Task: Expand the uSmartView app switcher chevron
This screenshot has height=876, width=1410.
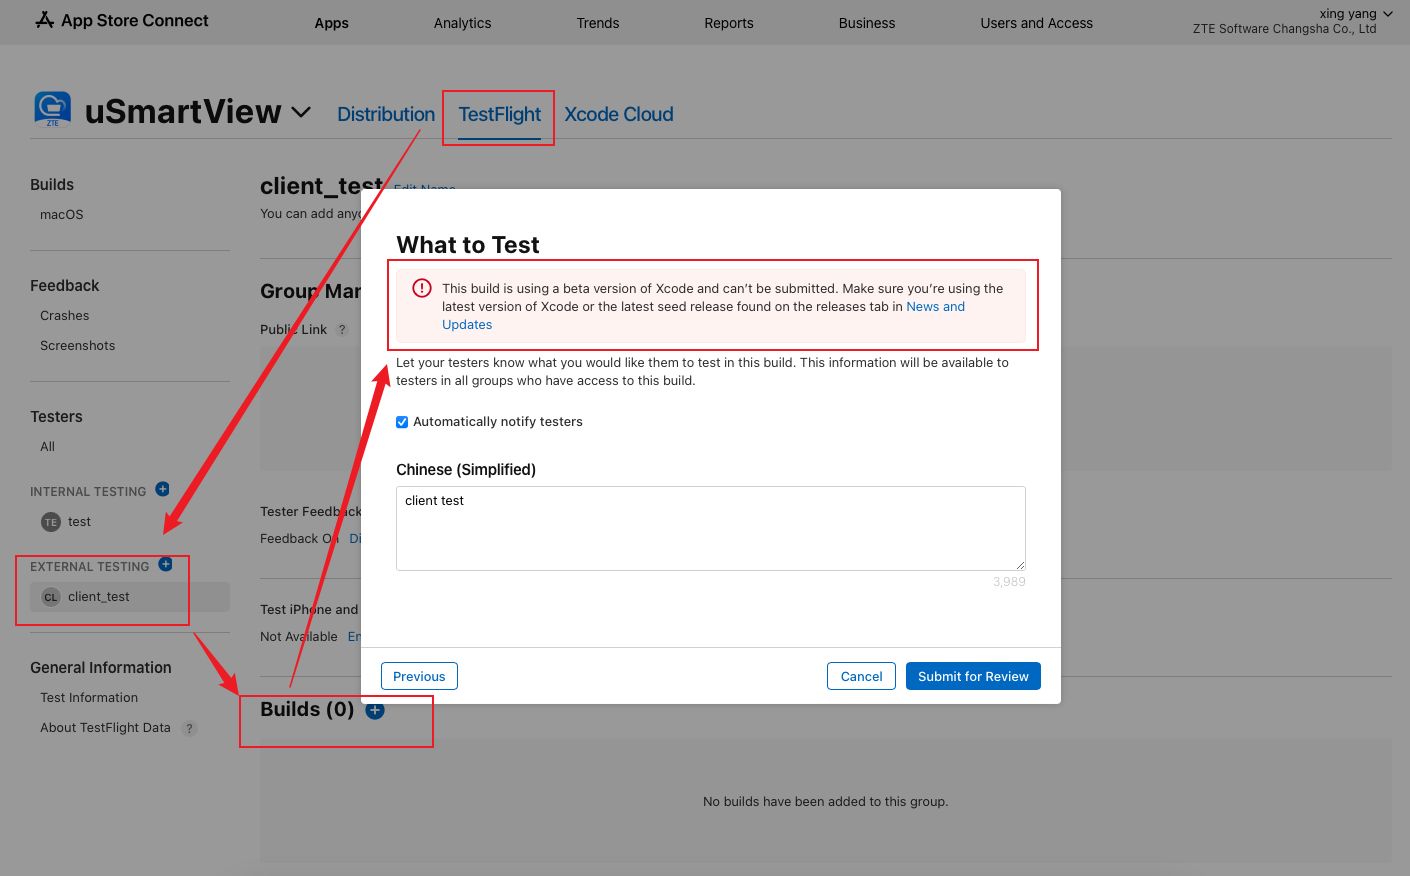Action: [301, 112]
